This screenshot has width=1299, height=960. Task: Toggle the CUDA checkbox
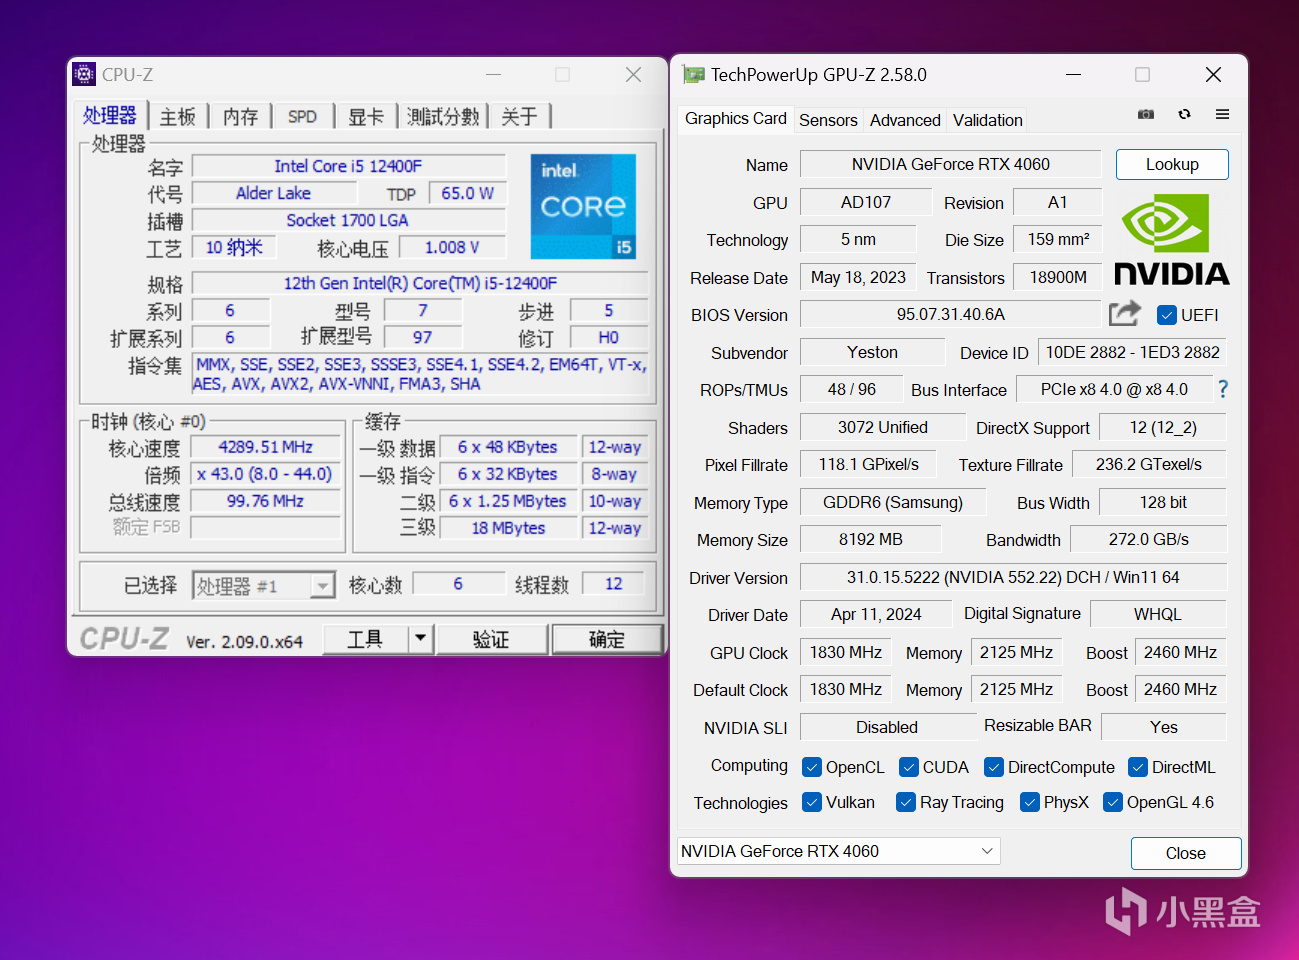(x=909, y=767)
